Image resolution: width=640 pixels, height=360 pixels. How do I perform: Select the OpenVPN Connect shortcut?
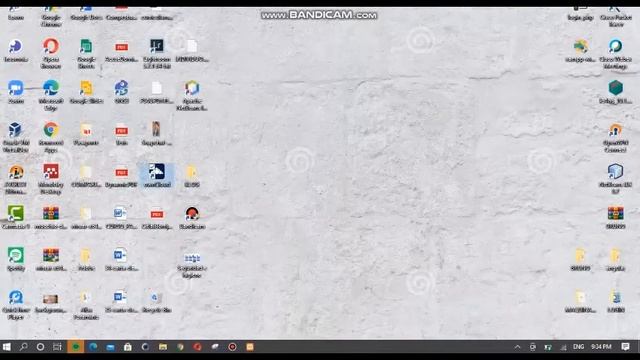point(616,138)
